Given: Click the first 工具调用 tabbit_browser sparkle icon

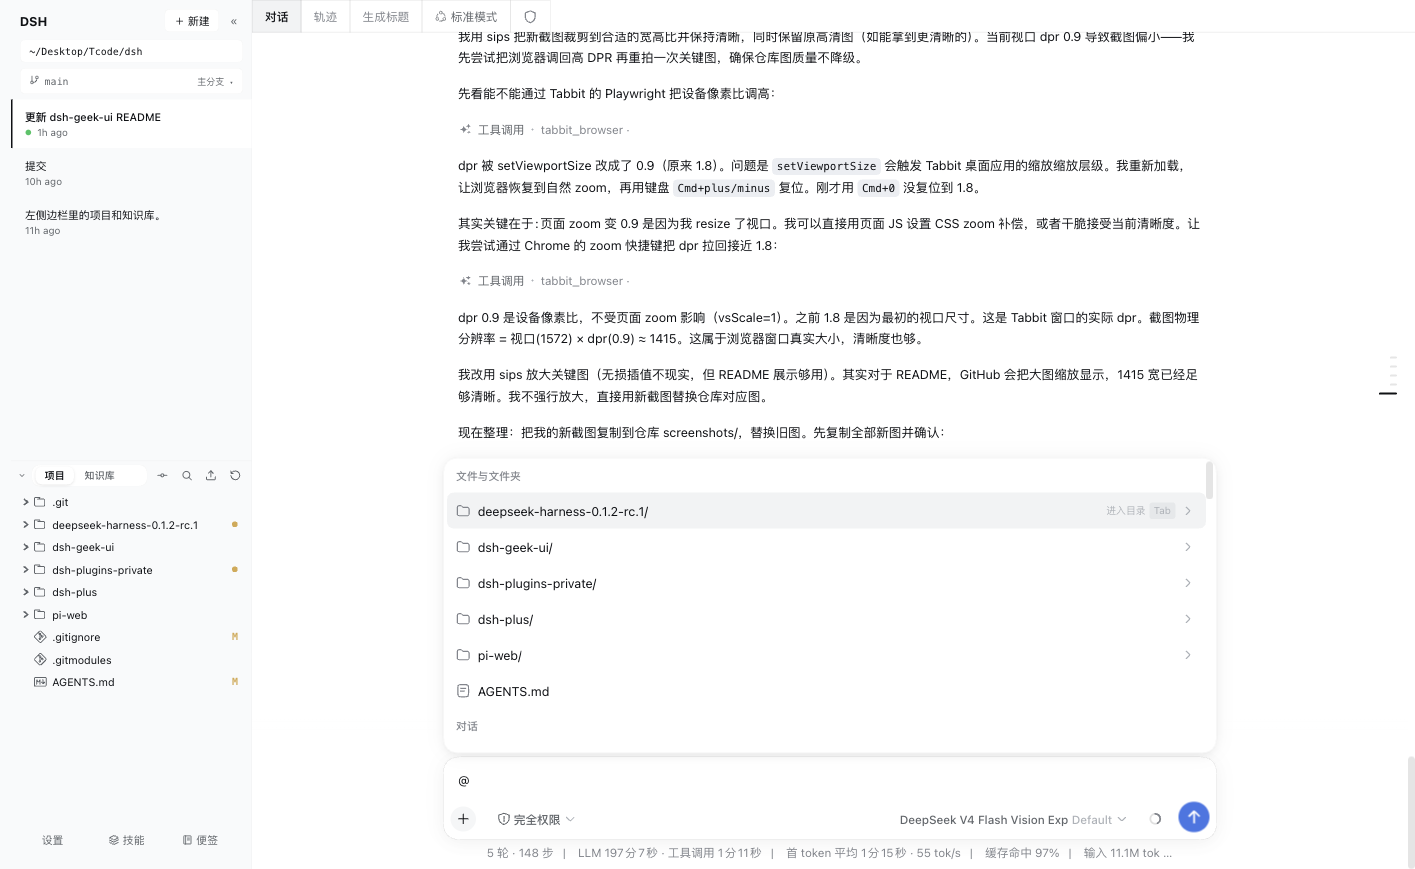Looking at the screenshot, I should pyautogui.click(x=465, y=130).
